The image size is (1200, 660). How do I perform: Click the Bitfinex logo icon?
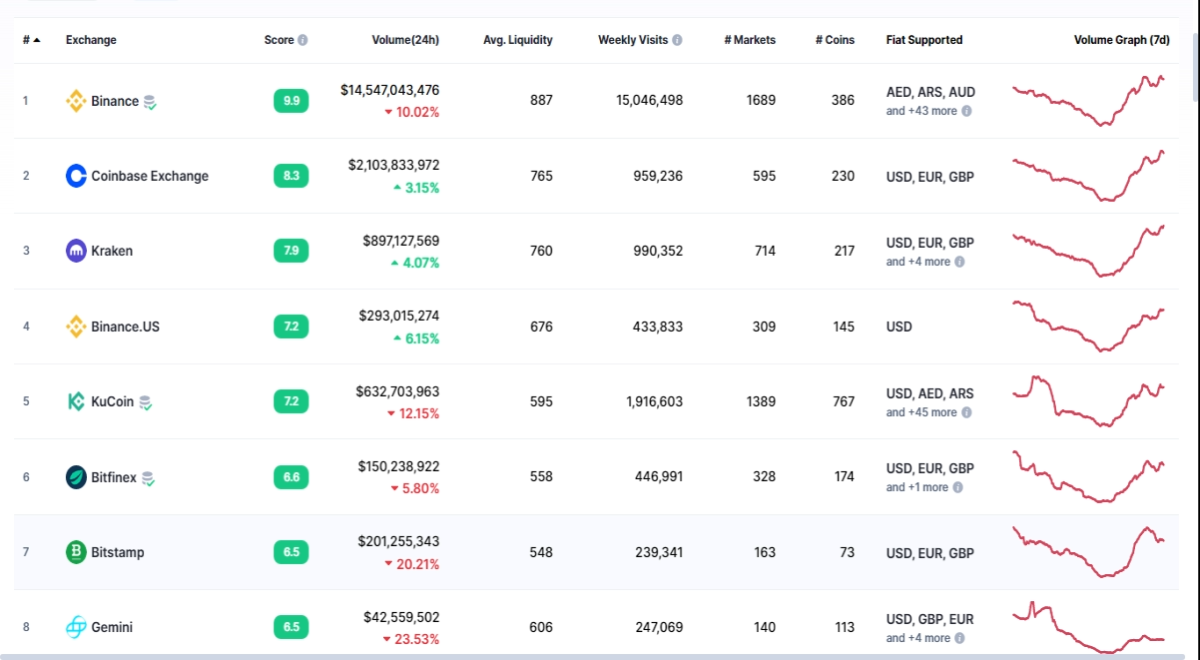(76, 477)
